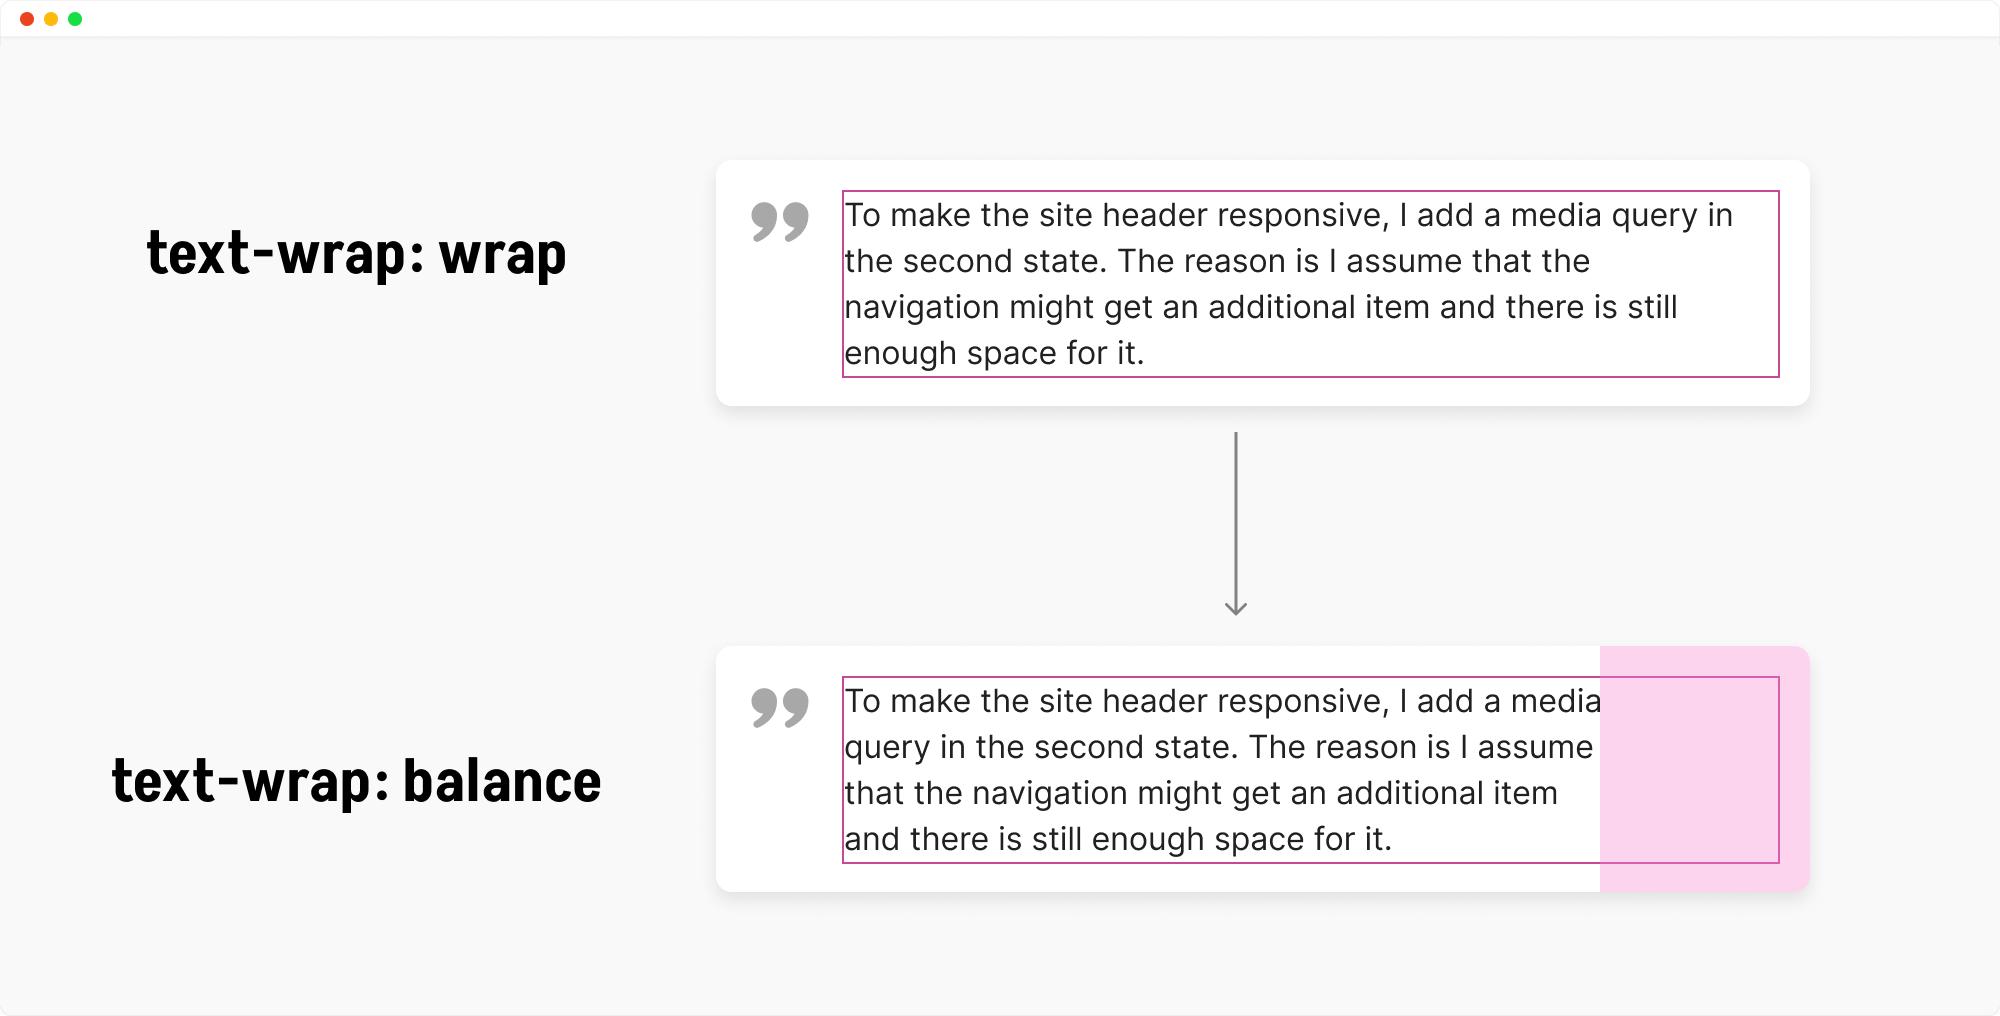This screenshot has height=1016, width=2000.
Task: Click the downward arrow between the cards
Action: coord(1236,523)
